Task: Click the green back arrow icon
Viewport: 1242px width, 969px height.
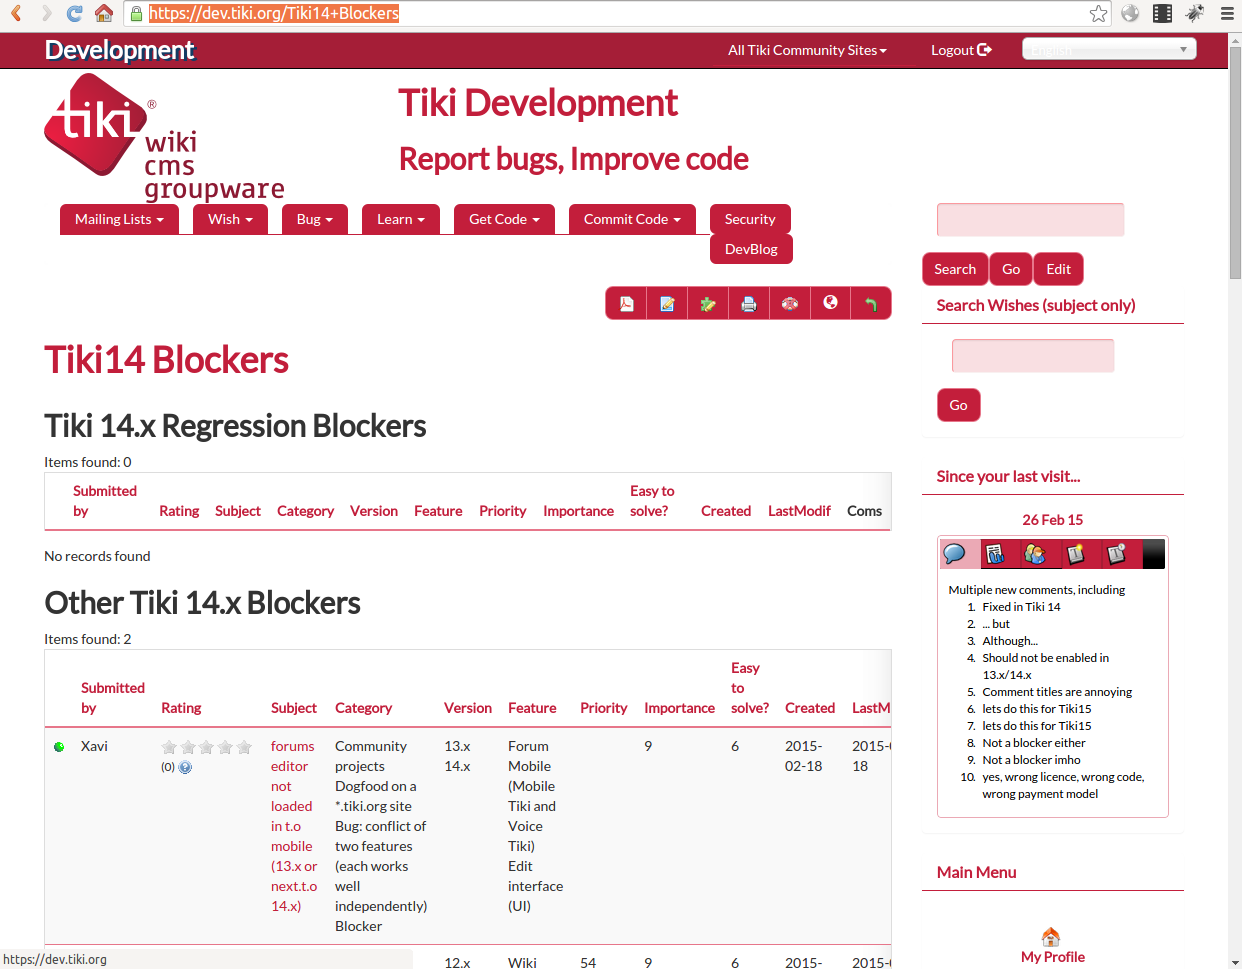Action: [871, 304]
